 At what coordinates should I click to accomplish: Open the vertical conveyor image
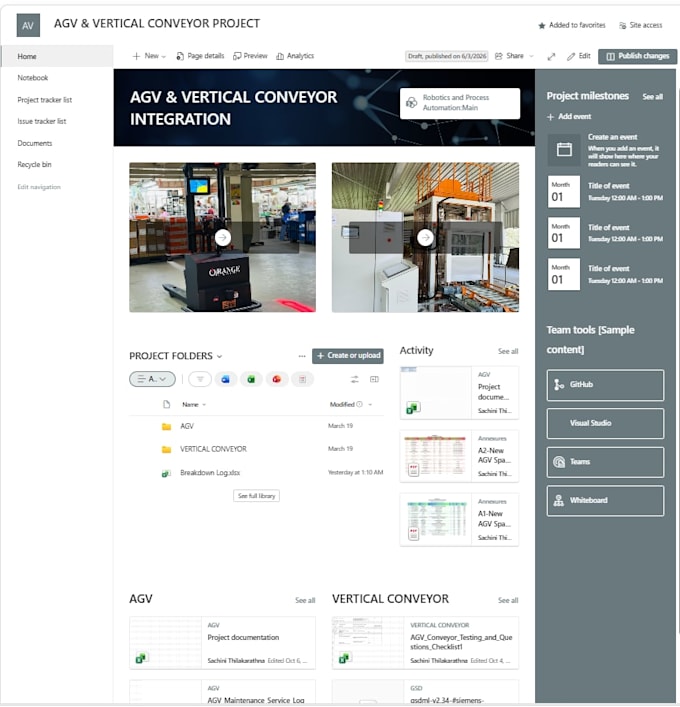(425, 237)
